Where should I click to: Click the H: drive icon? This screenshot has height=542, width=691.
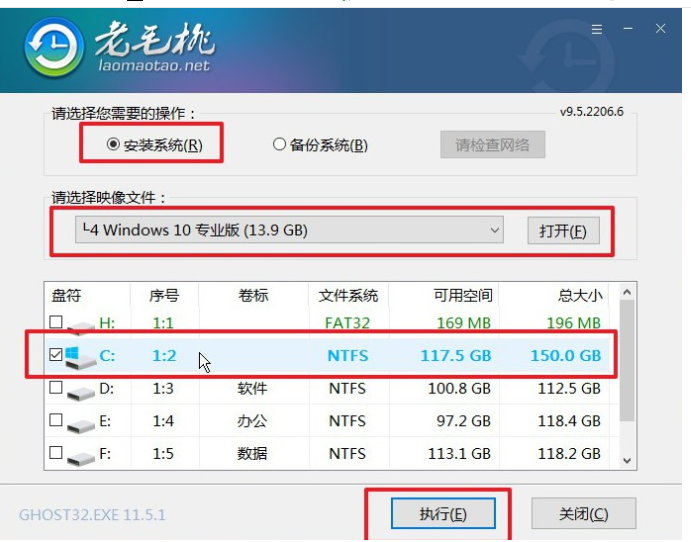point(81,326)
